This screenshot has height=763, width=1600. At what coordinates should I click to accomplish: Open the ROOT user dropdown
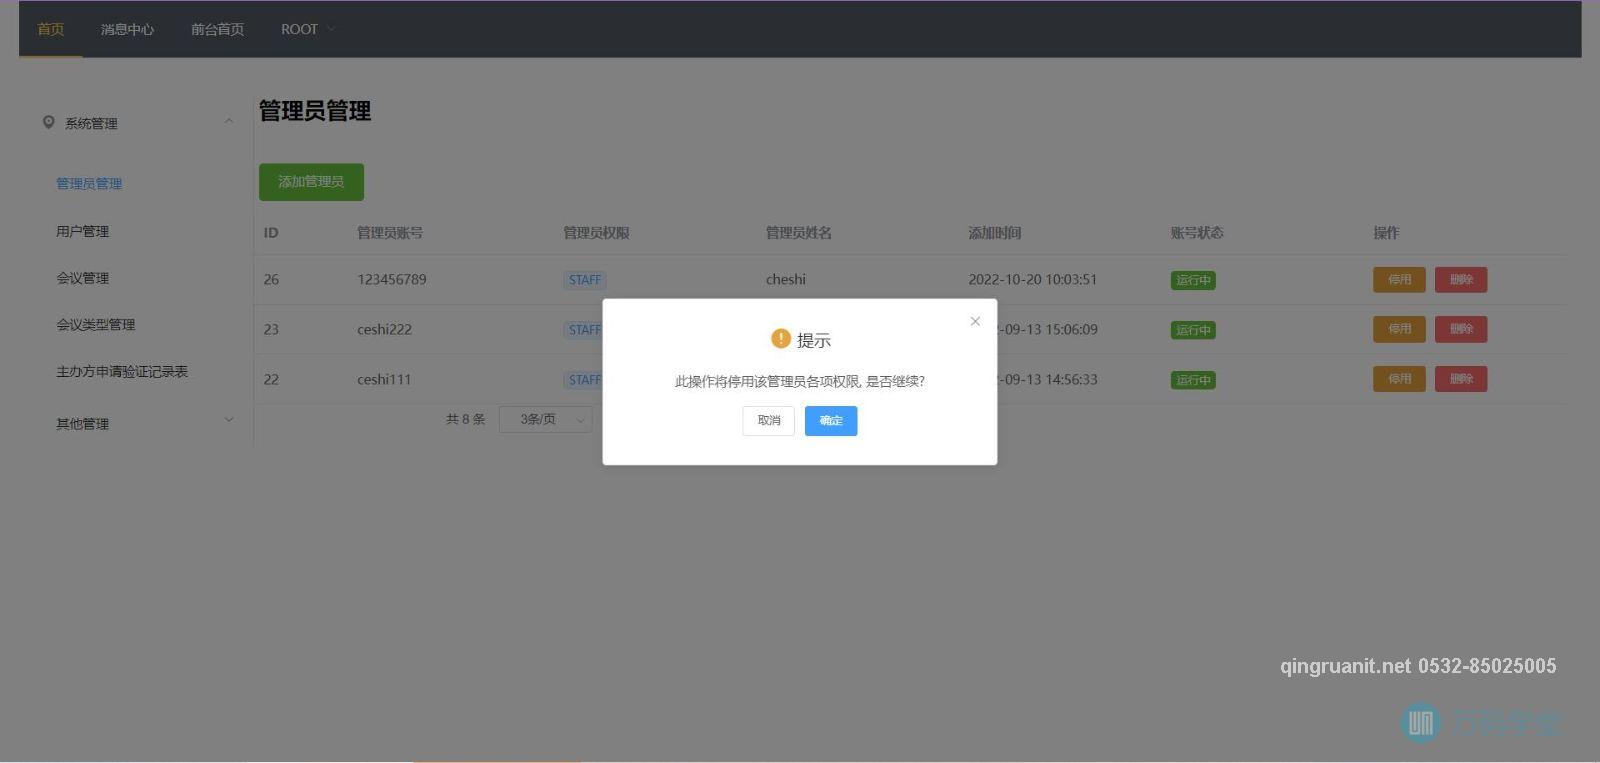pyautogui.click(x=307, y=29)
